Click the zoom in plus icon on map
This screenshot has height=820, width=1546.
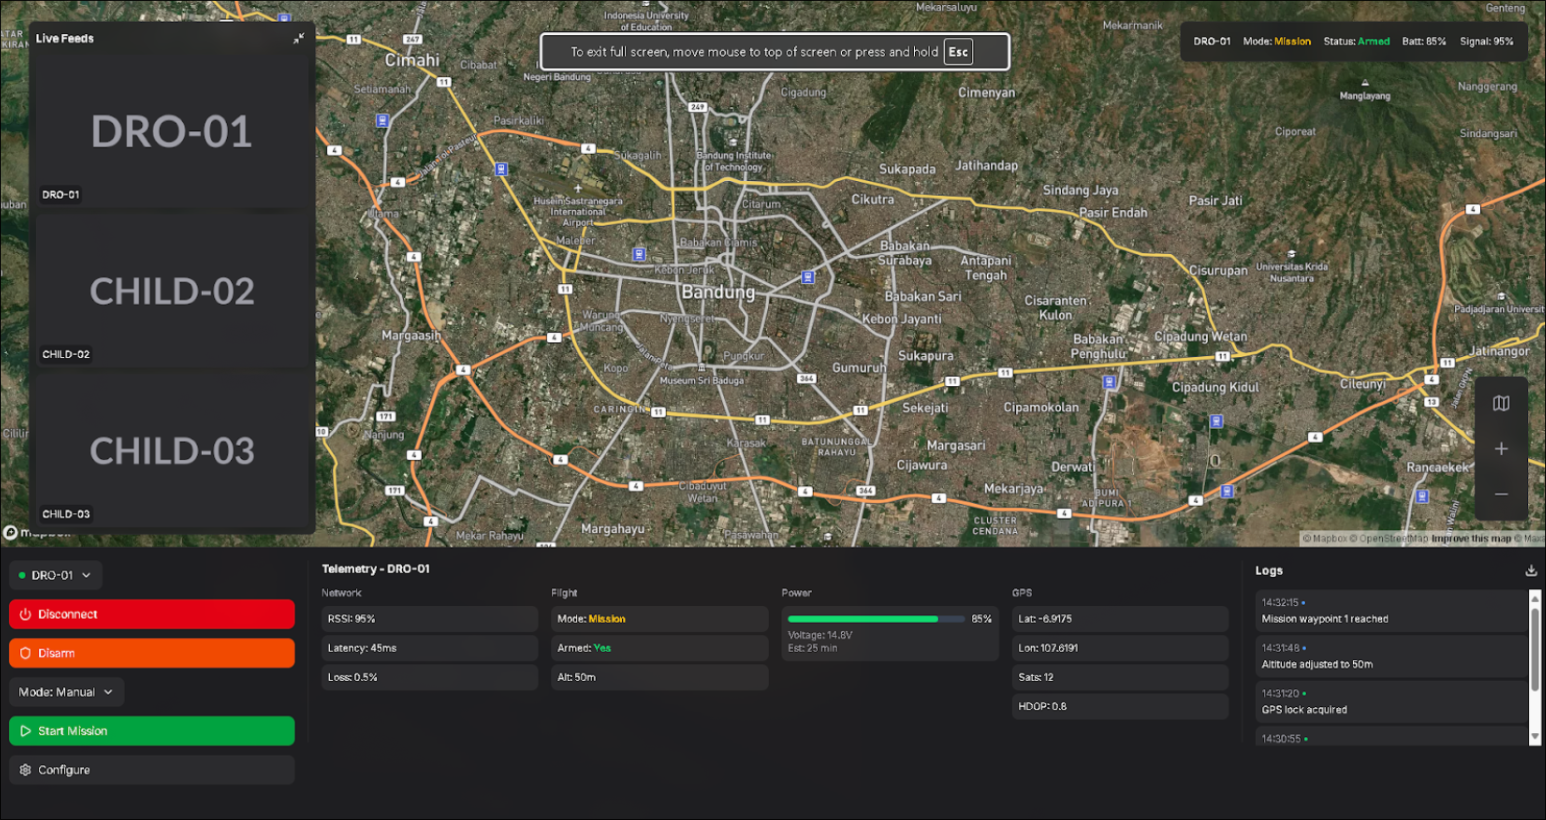click(x=1501, y=448)
